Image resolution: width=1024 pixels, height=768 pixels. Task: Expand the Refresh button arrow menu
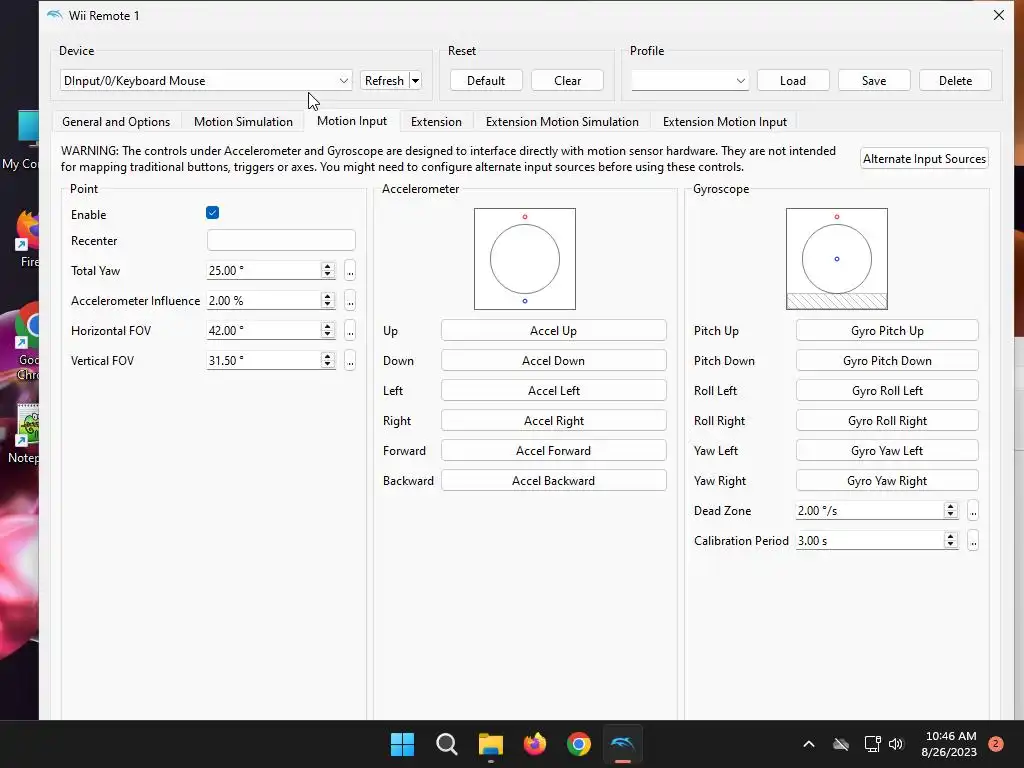(x=415, y=80)
